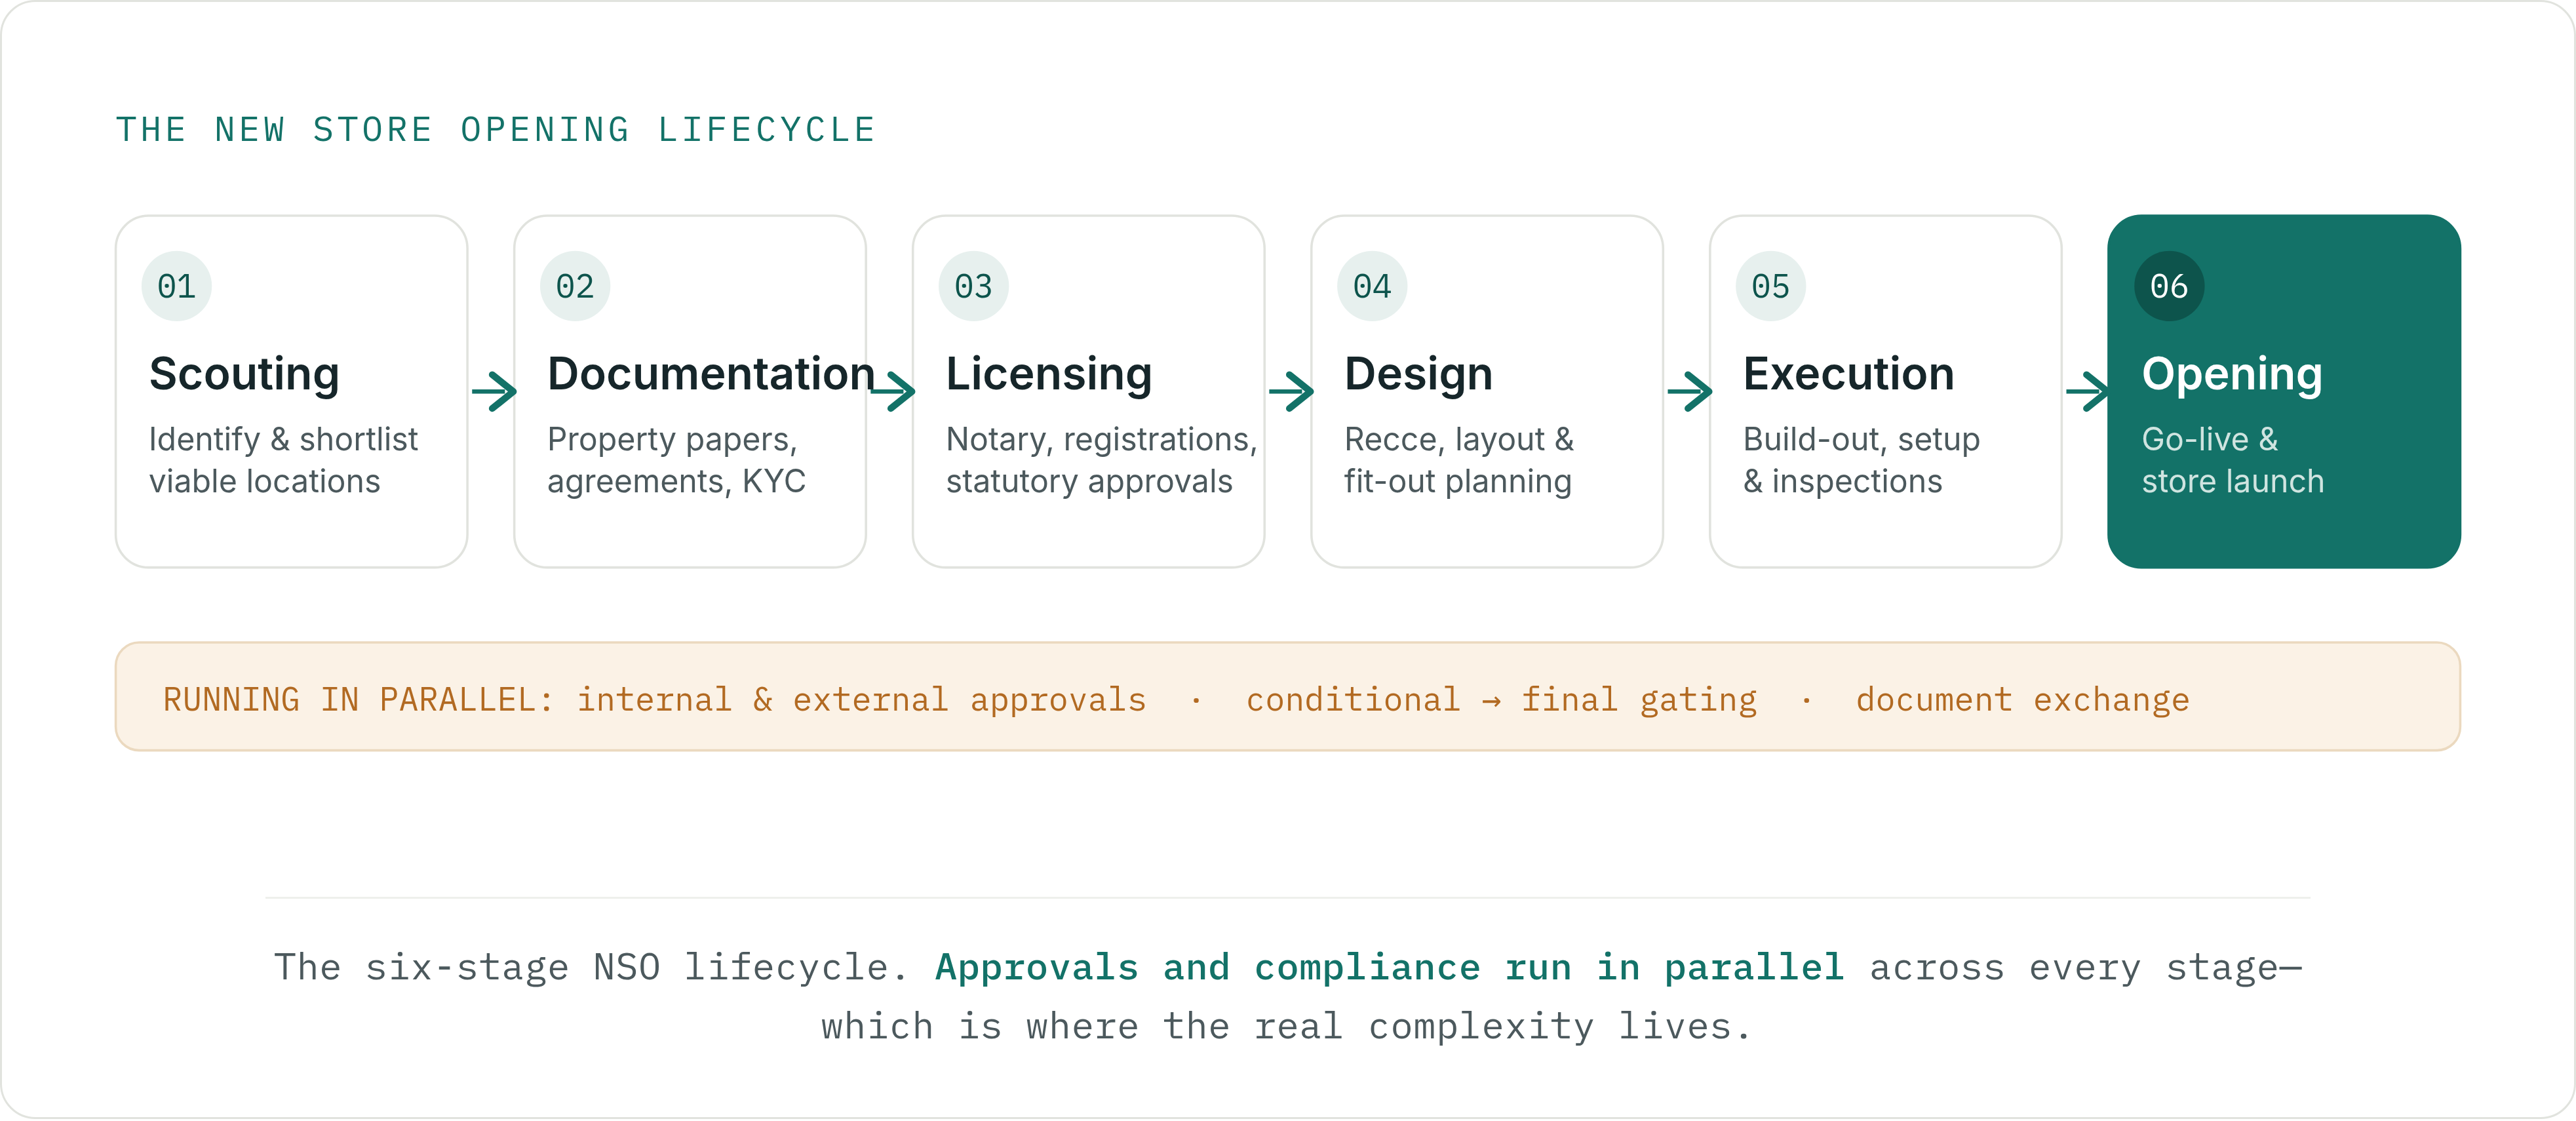2576x1121 pixels.
Task: Select the Scouting stage heading
Action: pyautogui.click(x=244, y=375)
